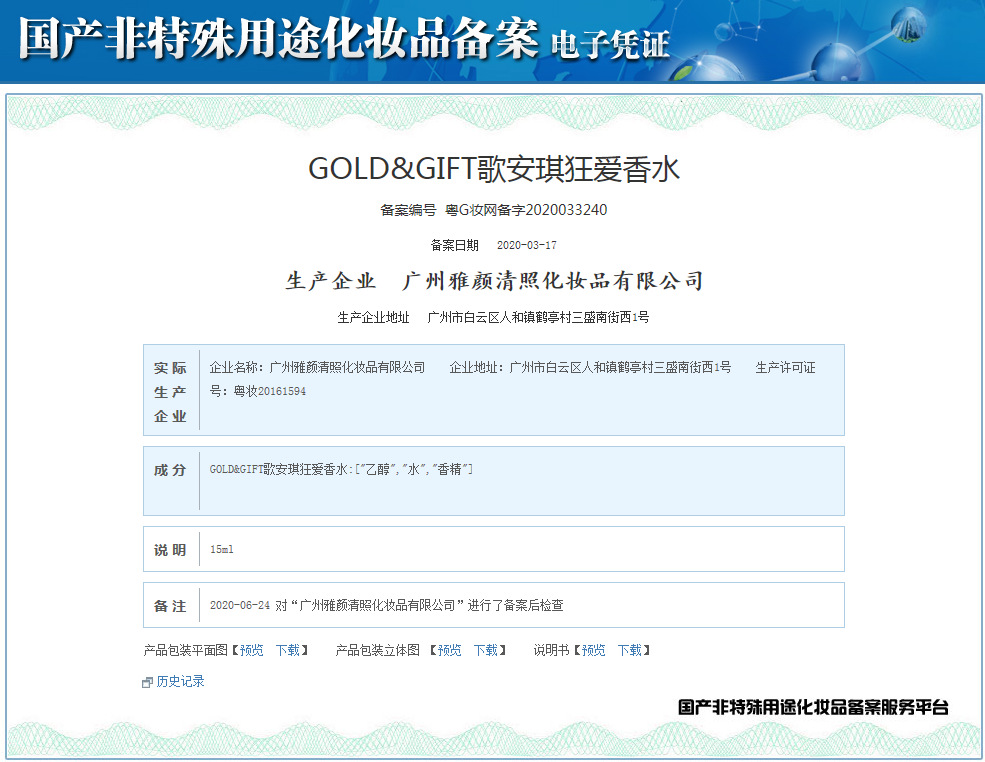Click the banner title 国产非特殊用途化妆品备案
Image resolution: width=985 pixels, height=762 pixels.
(x=278, y=39)
